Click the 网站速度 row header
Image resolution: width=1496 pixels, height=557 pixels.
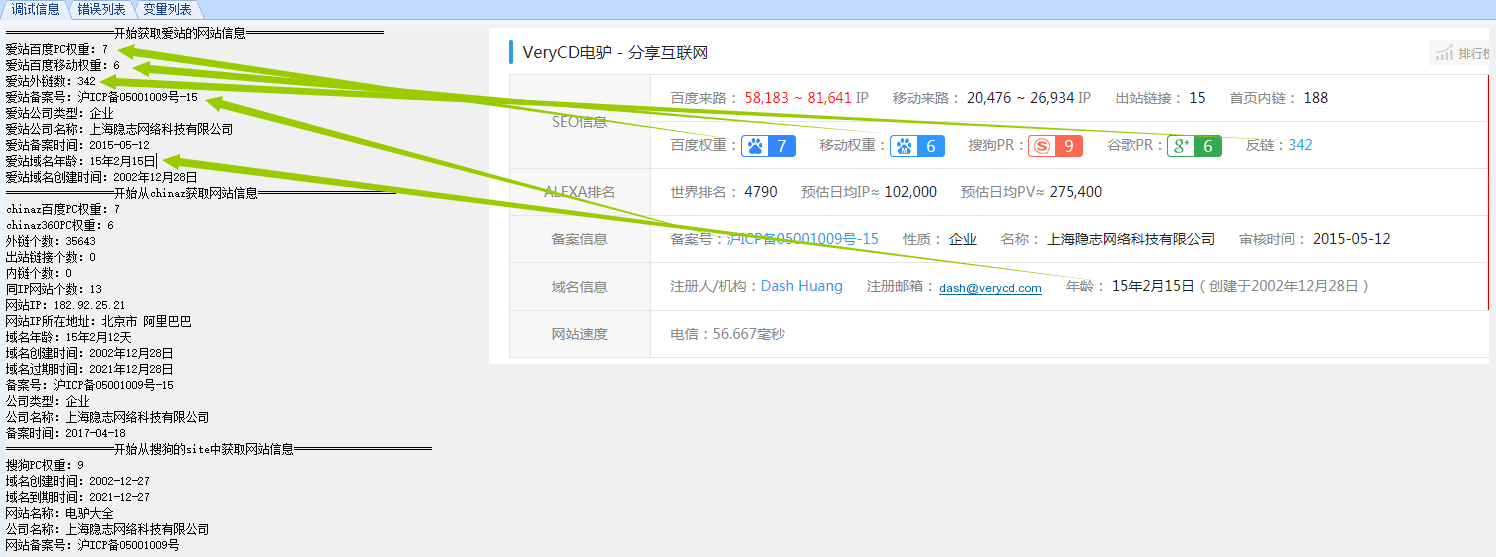pos(579,334)
